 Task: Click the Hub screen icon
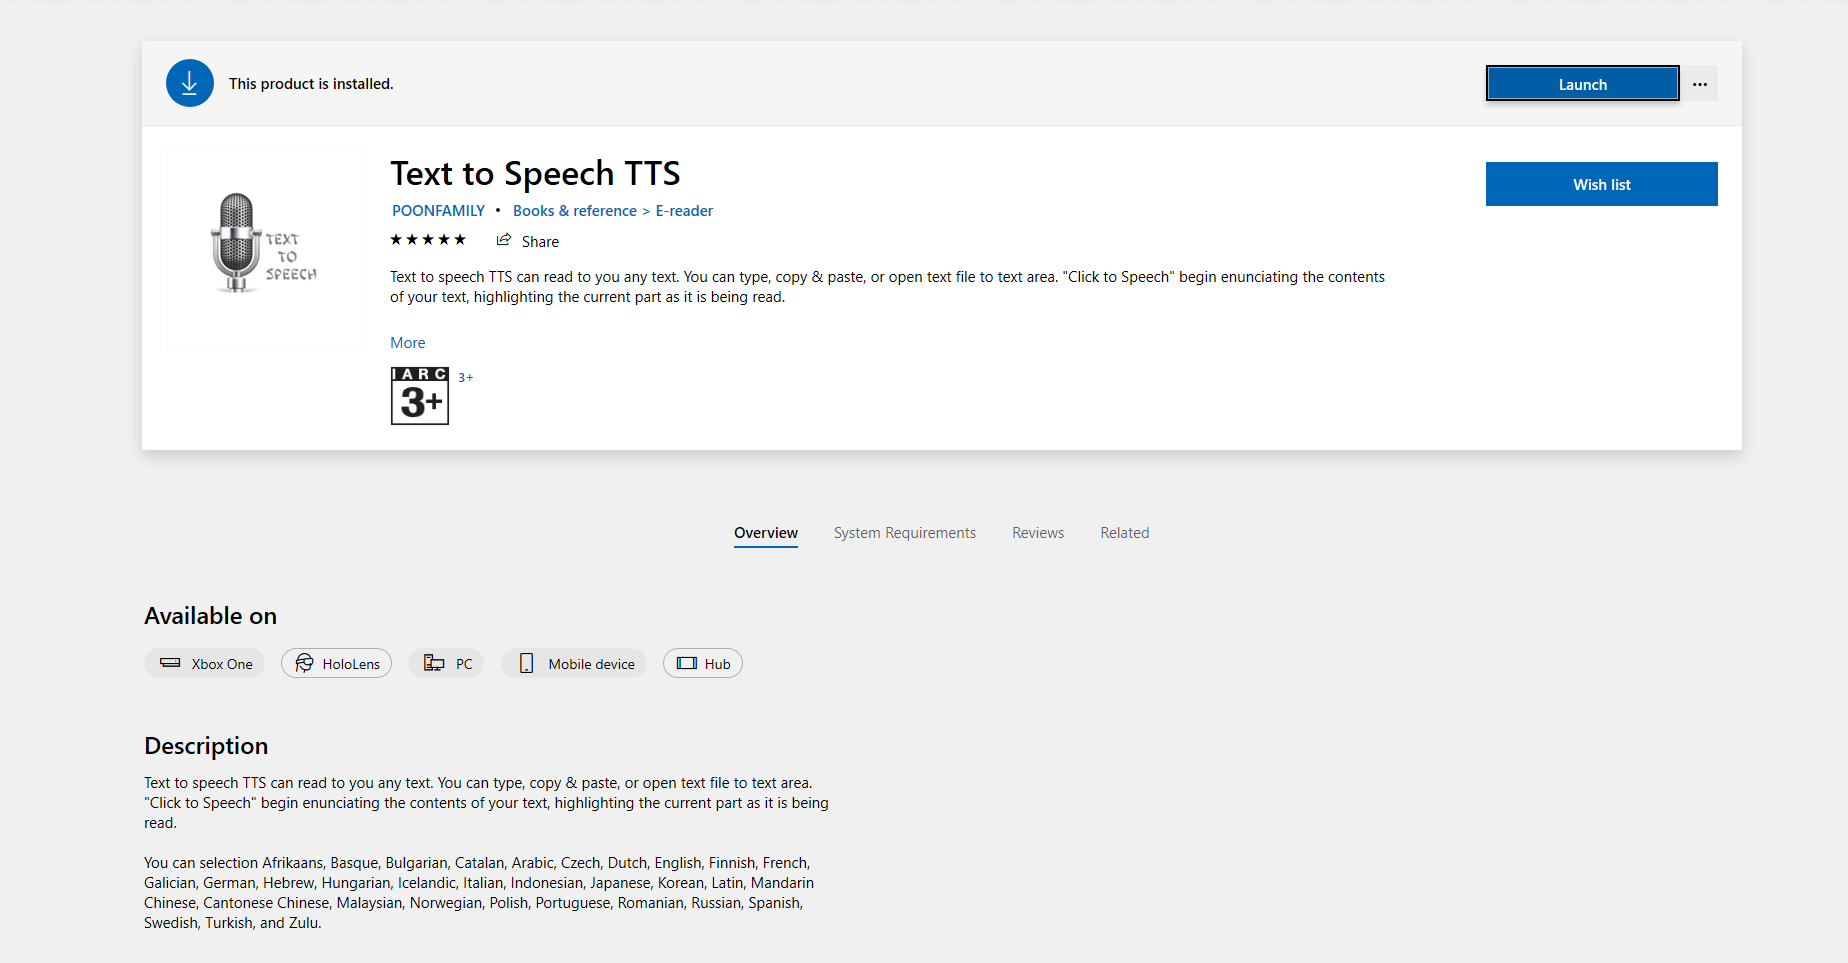(x=687, y=663)
